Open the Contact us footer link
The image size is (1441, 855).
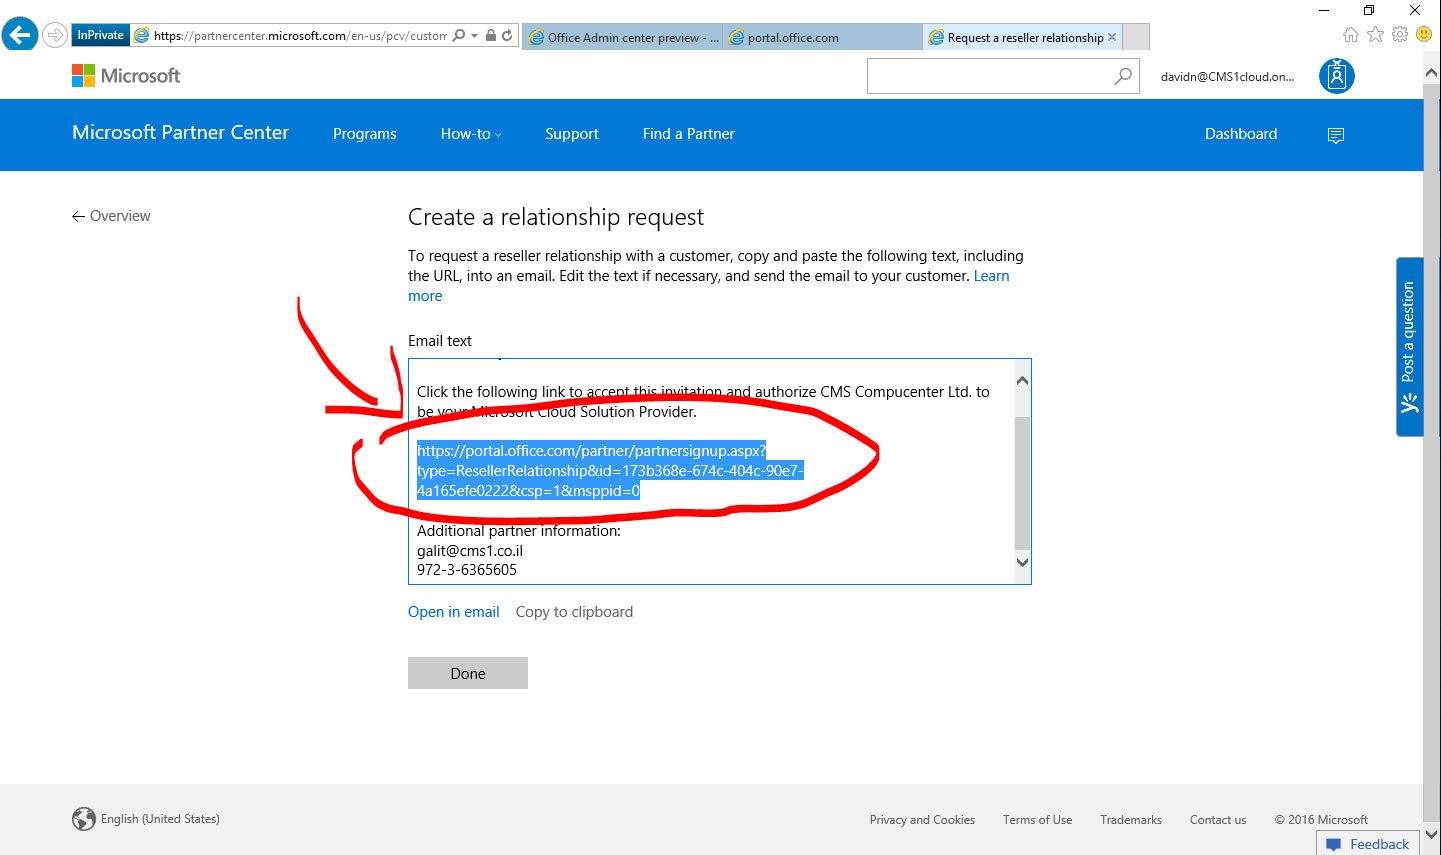click(1218, 820)
